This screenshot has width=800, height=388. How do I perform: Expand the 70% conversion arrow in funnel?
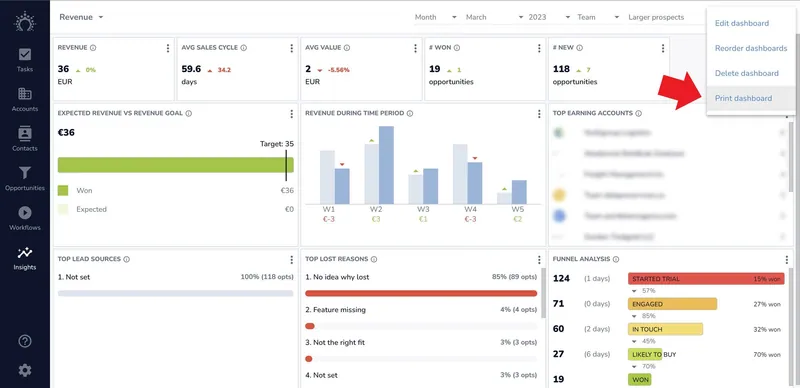tap(634, 366)
